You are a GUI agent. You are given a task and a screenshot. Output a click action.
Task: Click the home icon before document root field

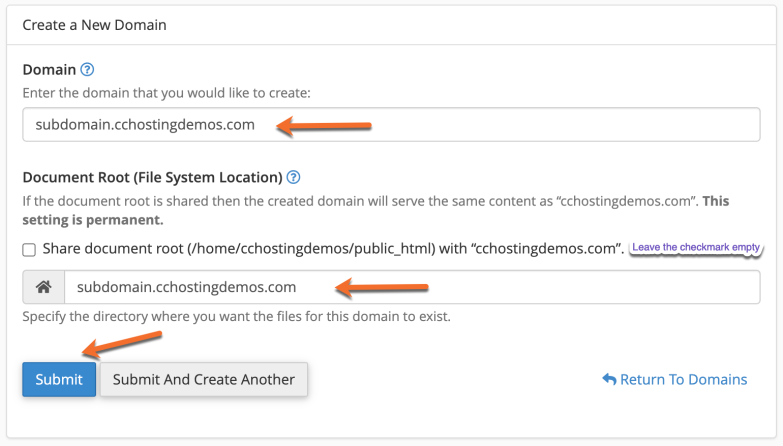click(44, 287)
